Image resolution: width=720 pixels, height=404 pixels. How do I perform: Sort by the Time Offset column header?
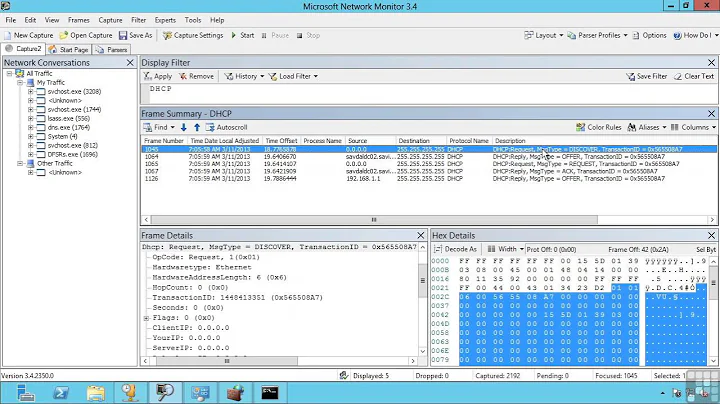(x=281, y=140)
